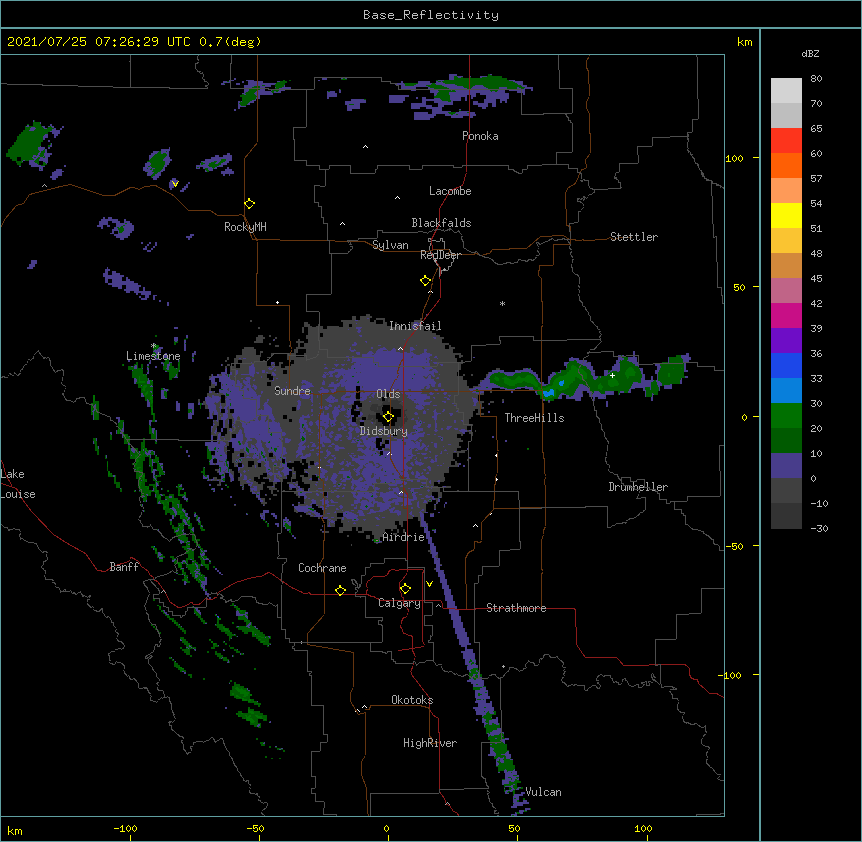Click the yellow diamond marker near Cochrane
The height and width of the screenshot is (842, 862).
click(340, 590)
